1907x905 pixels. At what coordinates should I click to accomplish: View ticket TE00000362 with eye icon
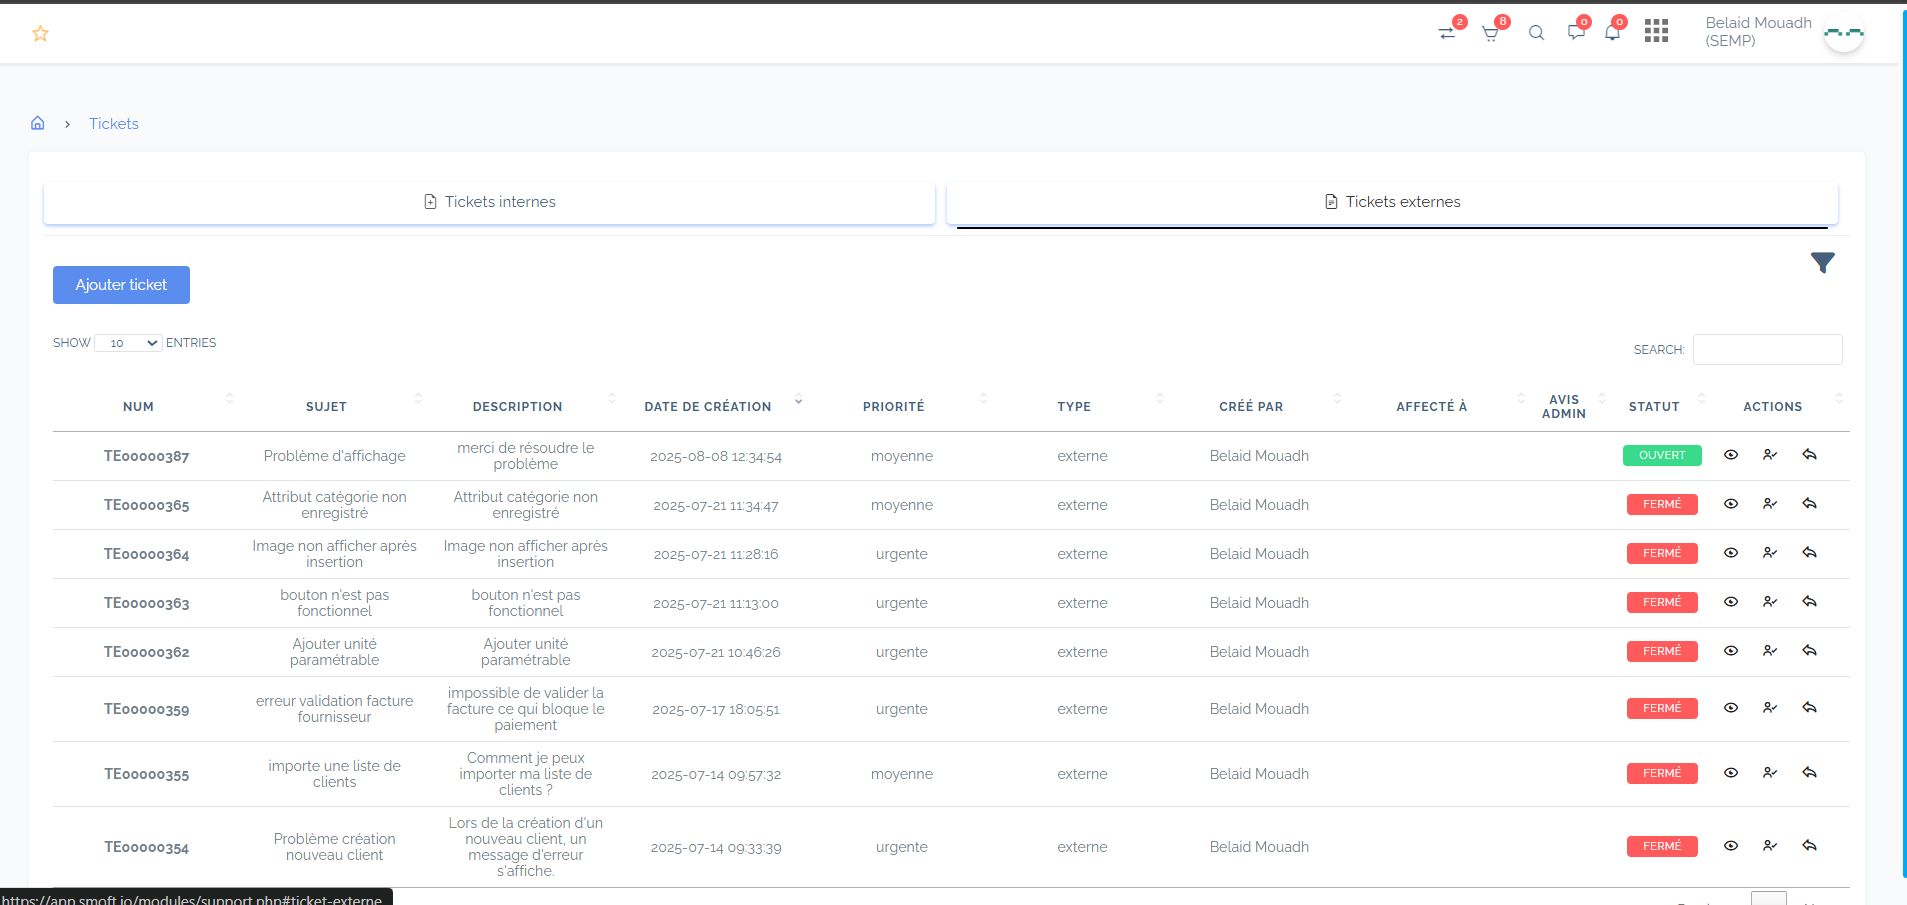(1731, 651)
